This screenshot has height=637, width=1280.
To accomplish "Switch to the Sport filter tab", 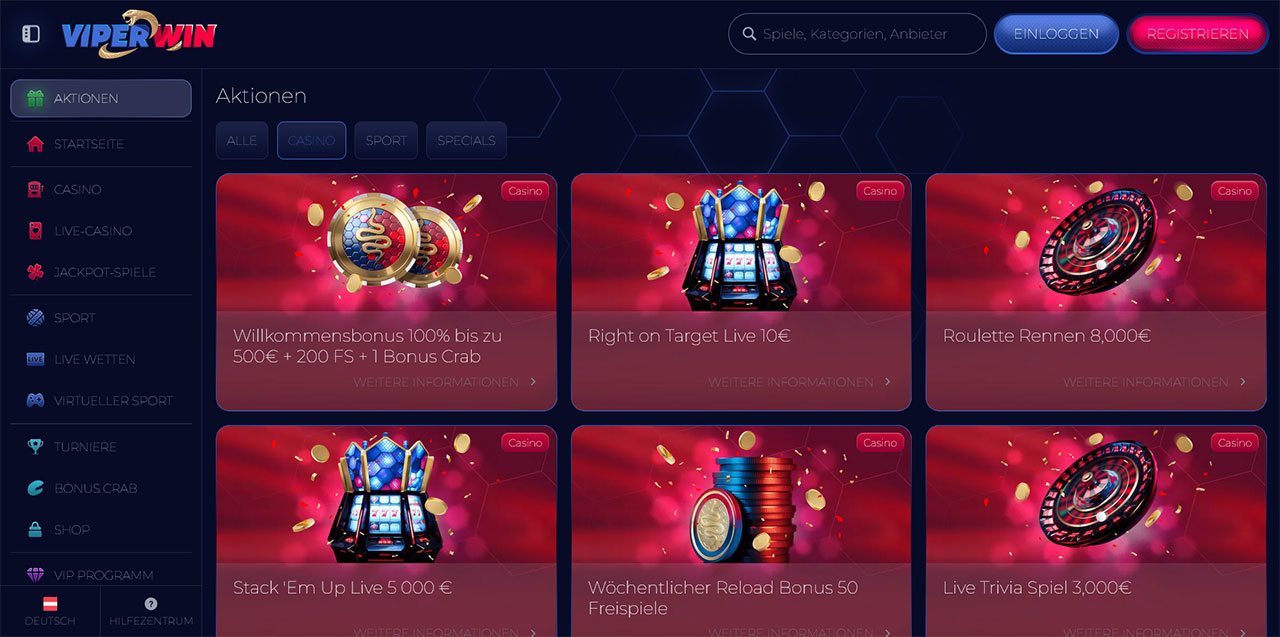I will coord(386,141).
